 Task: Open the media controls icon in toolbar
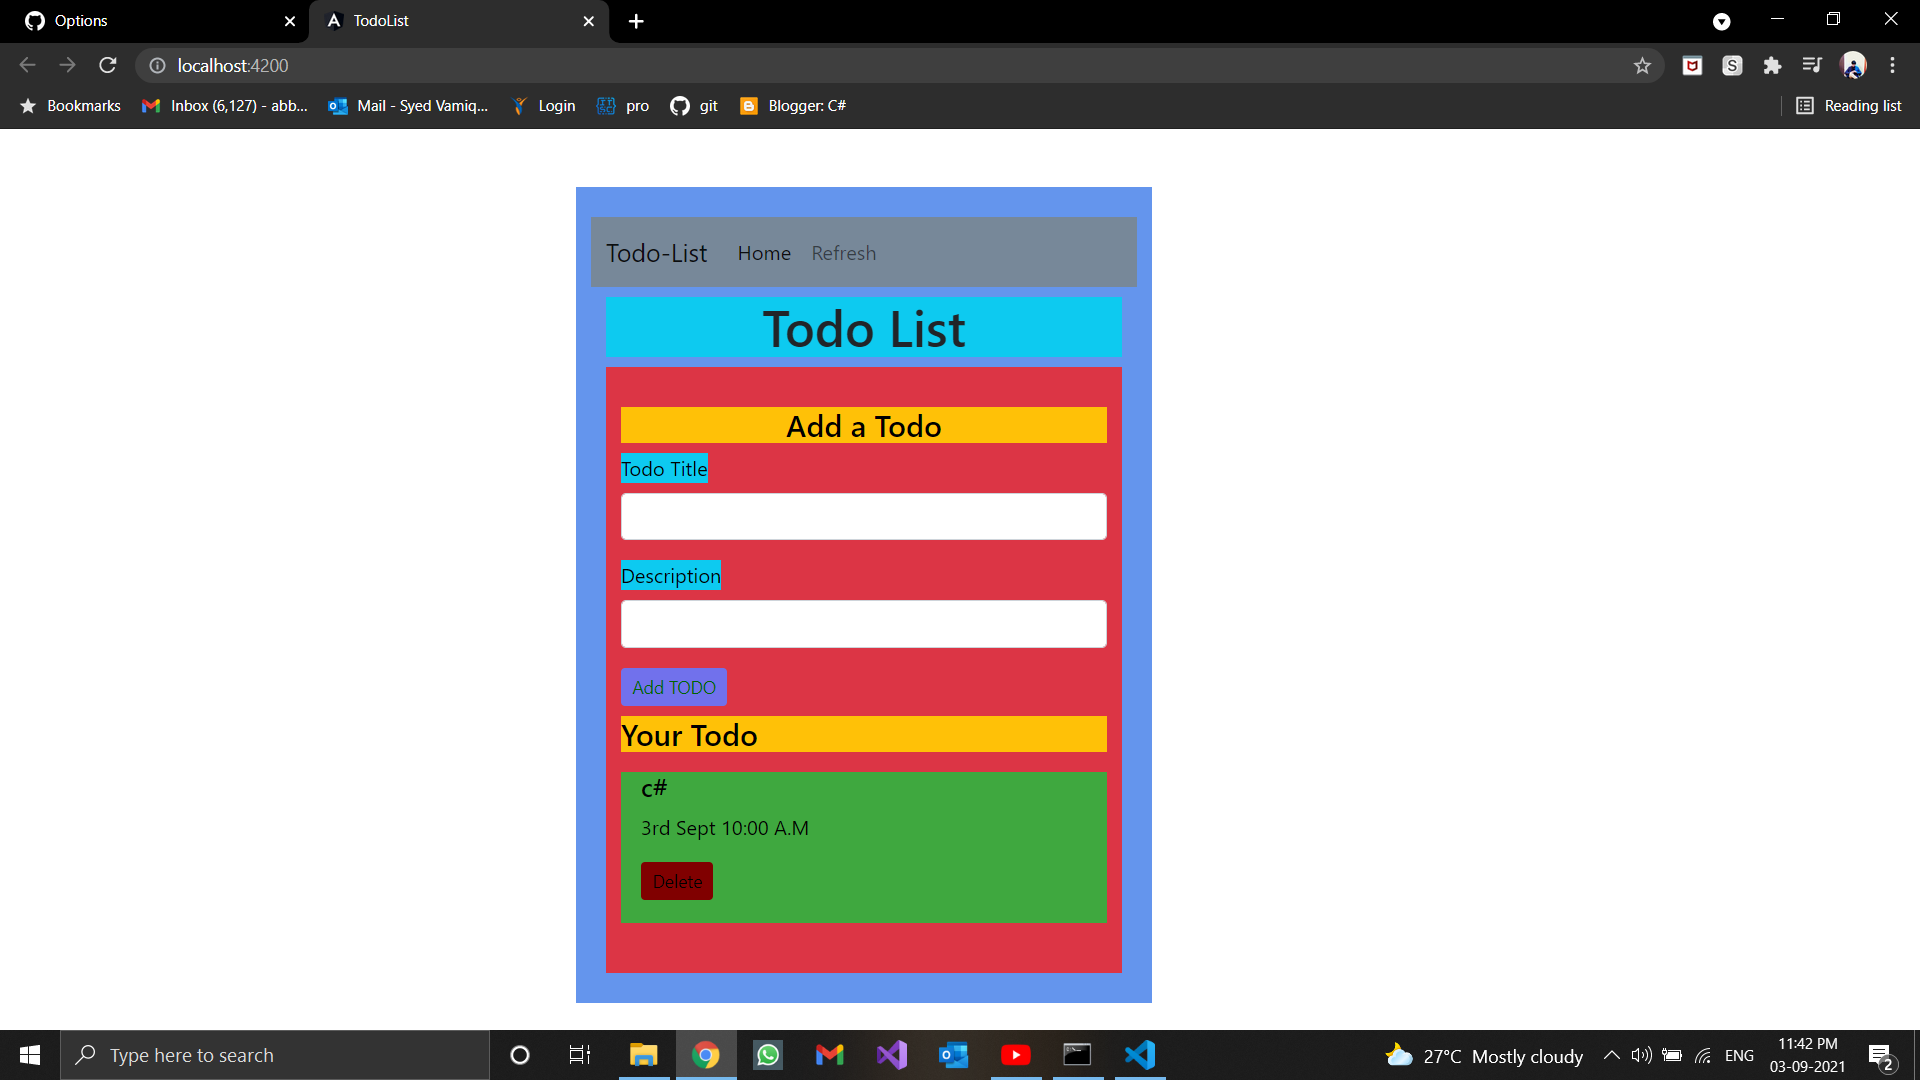click(1812, 65)
